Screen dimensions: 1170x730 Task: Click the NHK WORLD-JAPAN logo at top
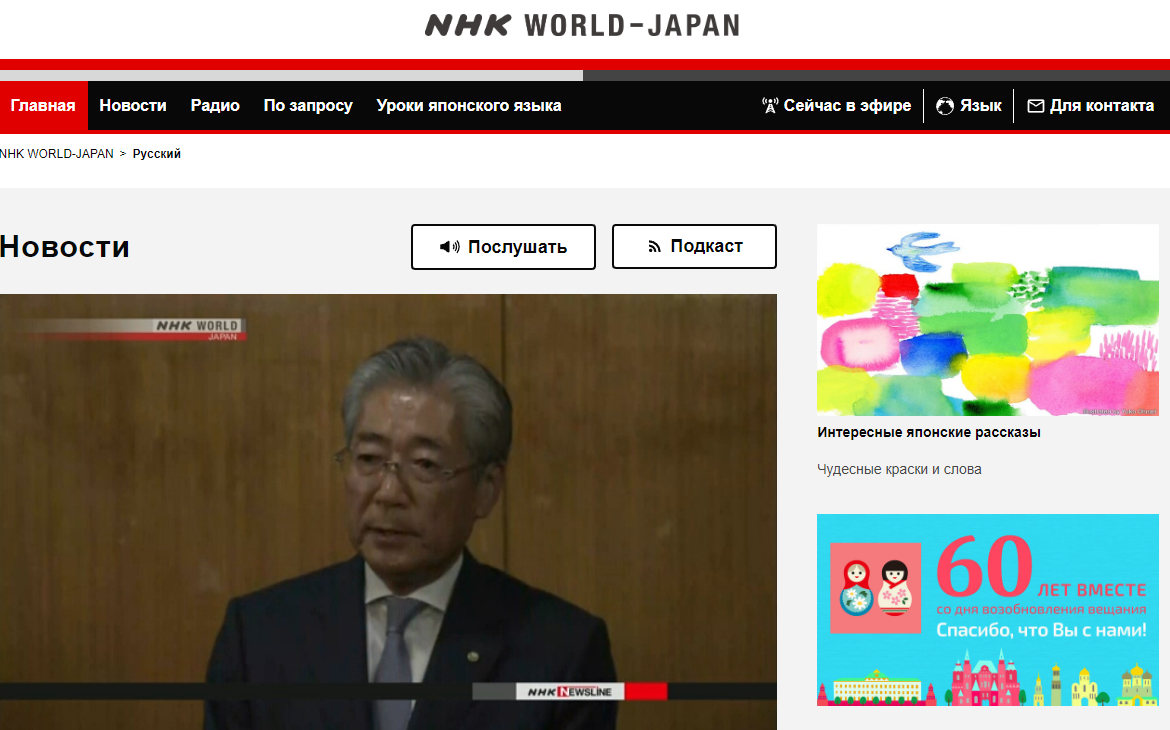pos(582,25)
